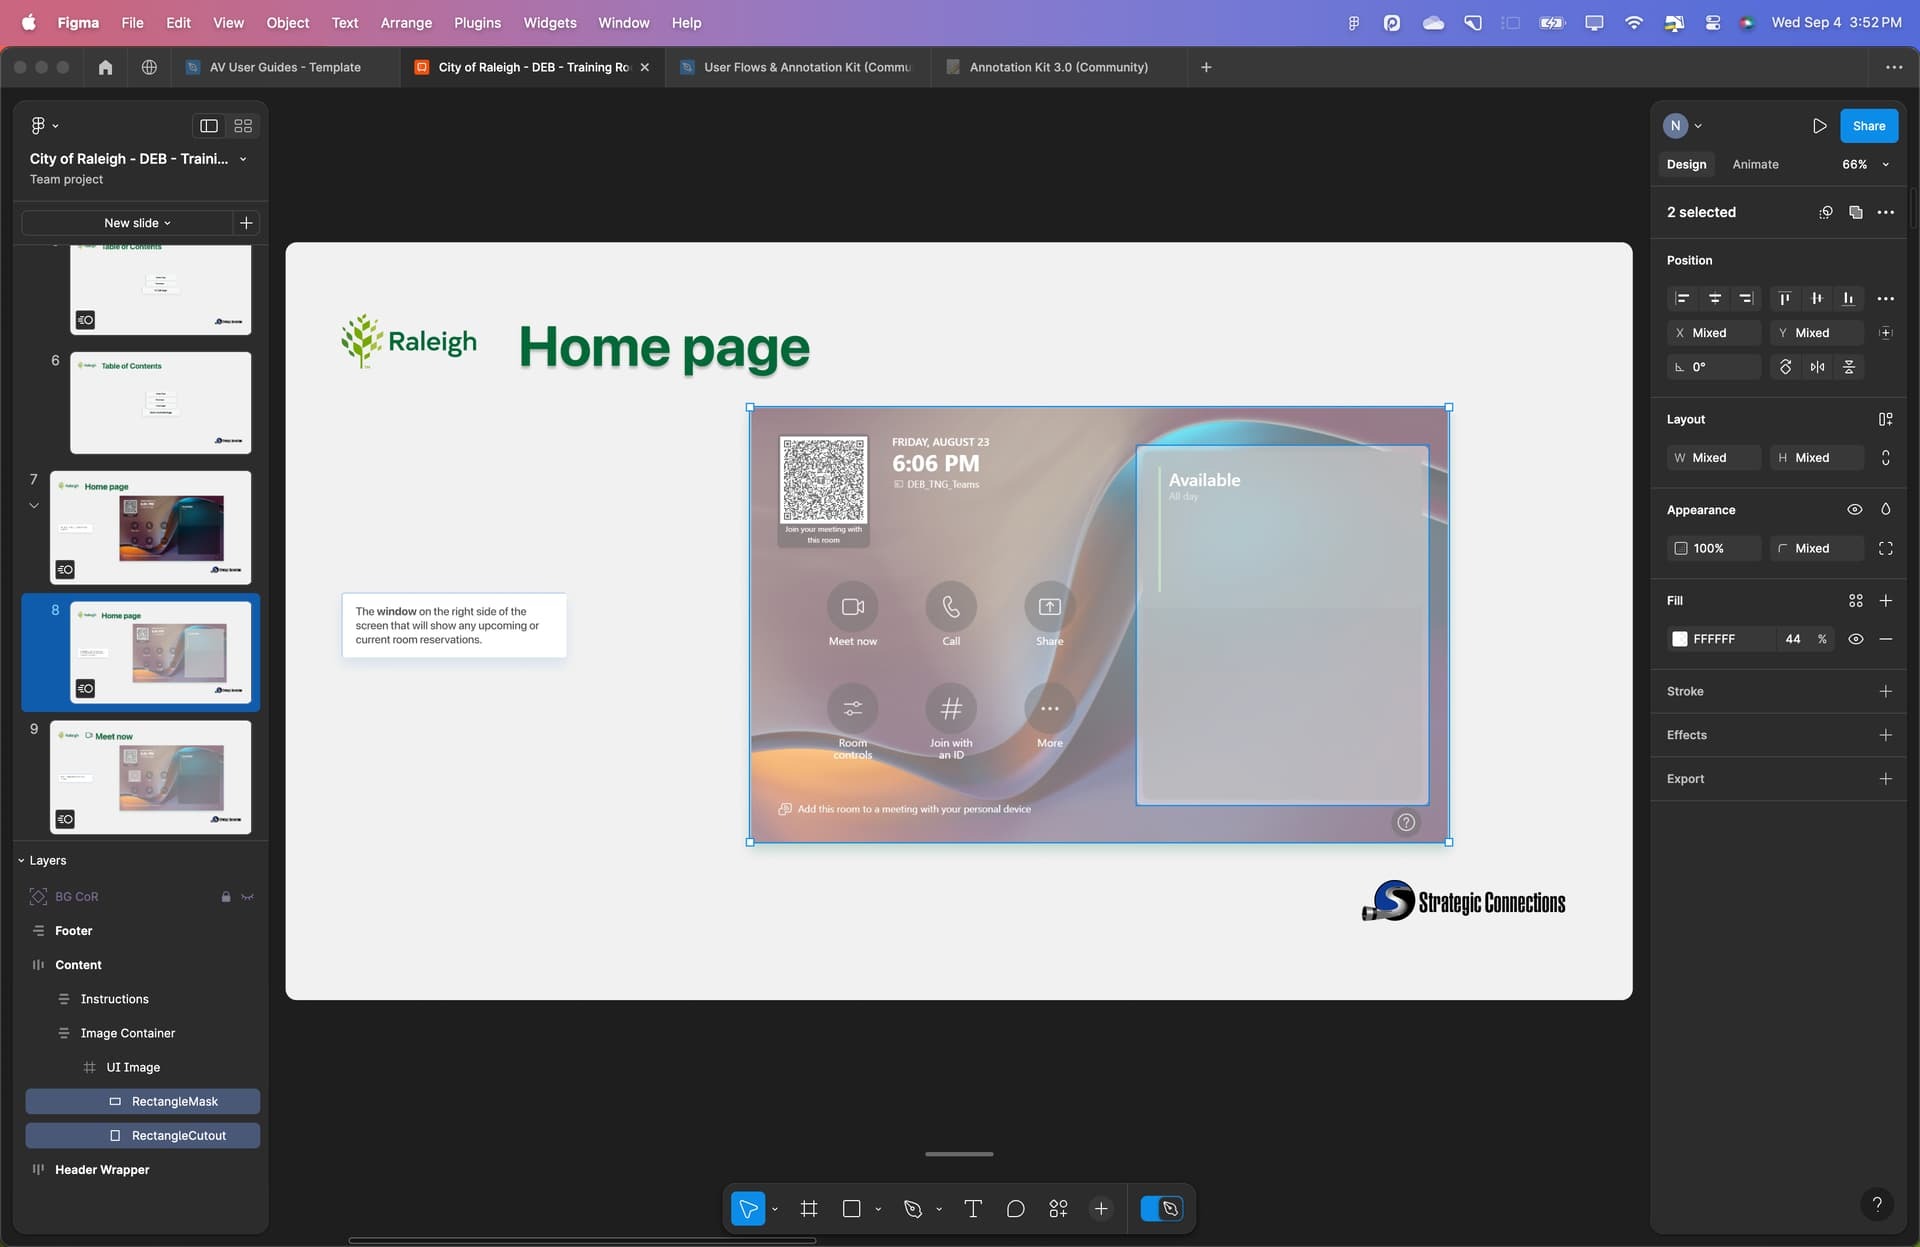Select the Pen tool
The width and height of the screenshot is (1920, 1247).
pyautogui.click(x=913, y=1209)
